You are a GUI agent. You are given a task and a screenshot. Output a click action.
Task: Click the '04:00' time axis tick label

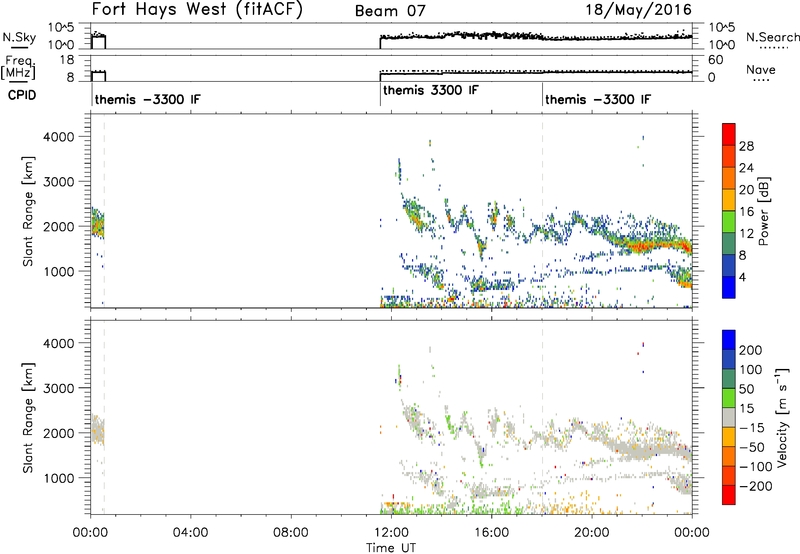191,533
